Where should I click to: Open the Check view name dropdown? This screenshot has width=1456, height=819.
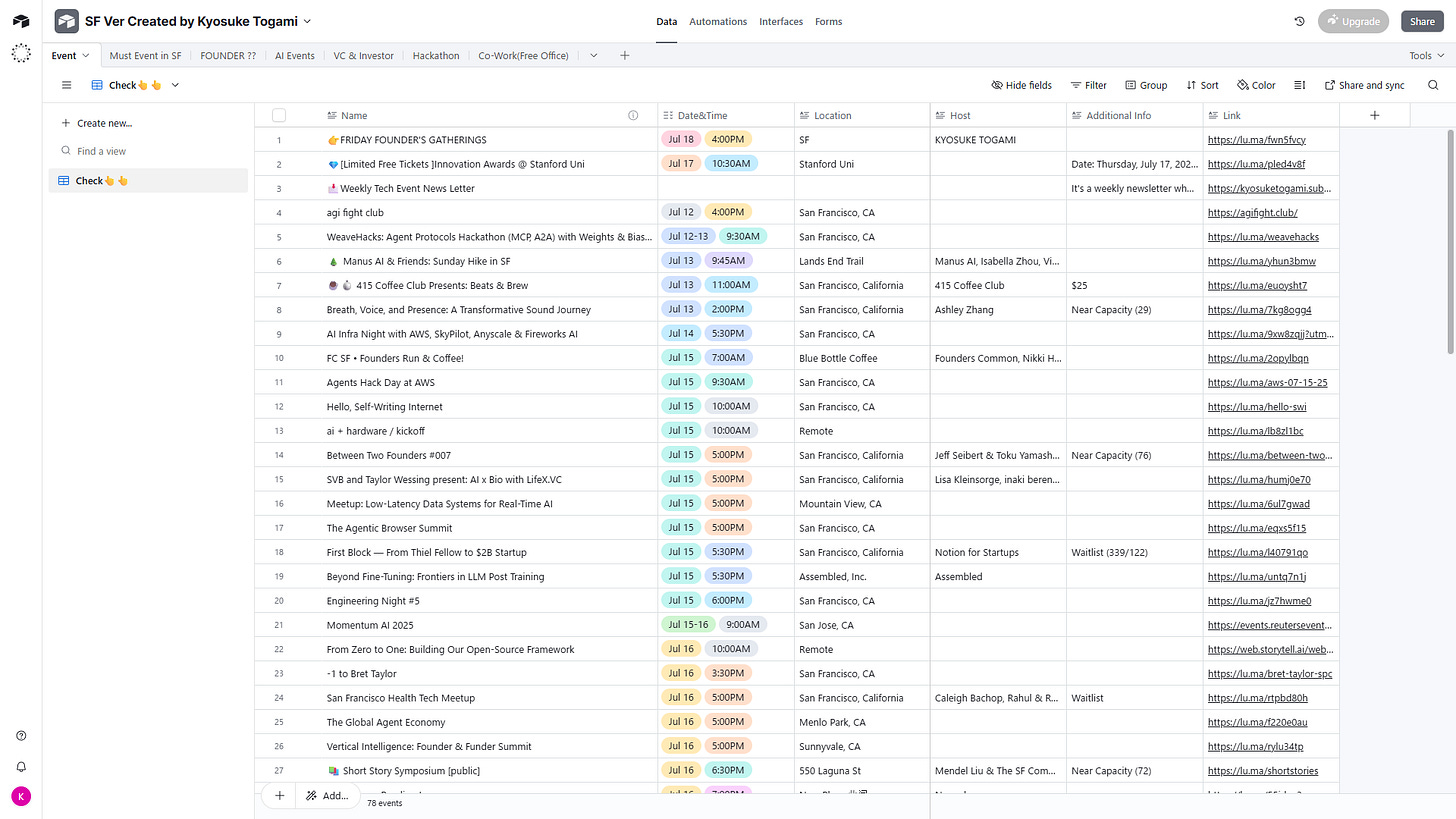[x=175, y=85]
